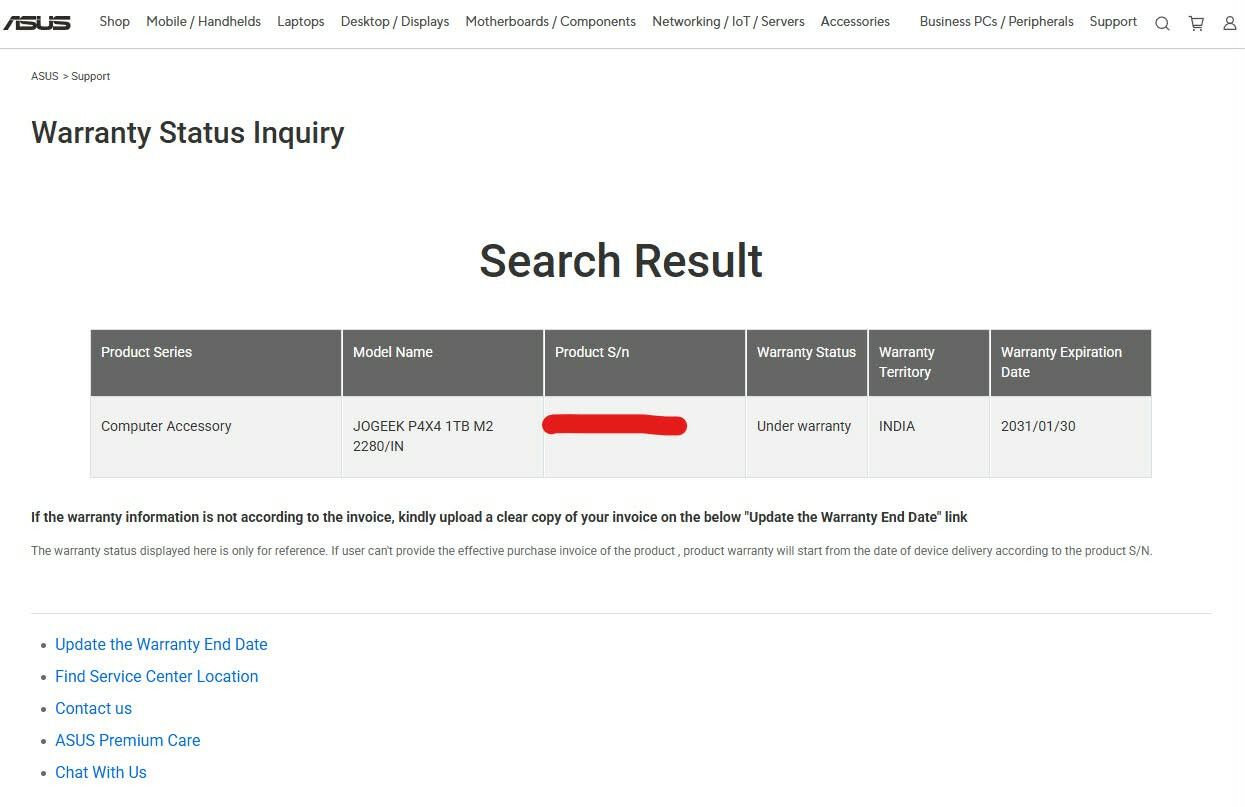Screen dimensions: 1245x807
Task: Click the Contact us link
Action: point(93,709)
